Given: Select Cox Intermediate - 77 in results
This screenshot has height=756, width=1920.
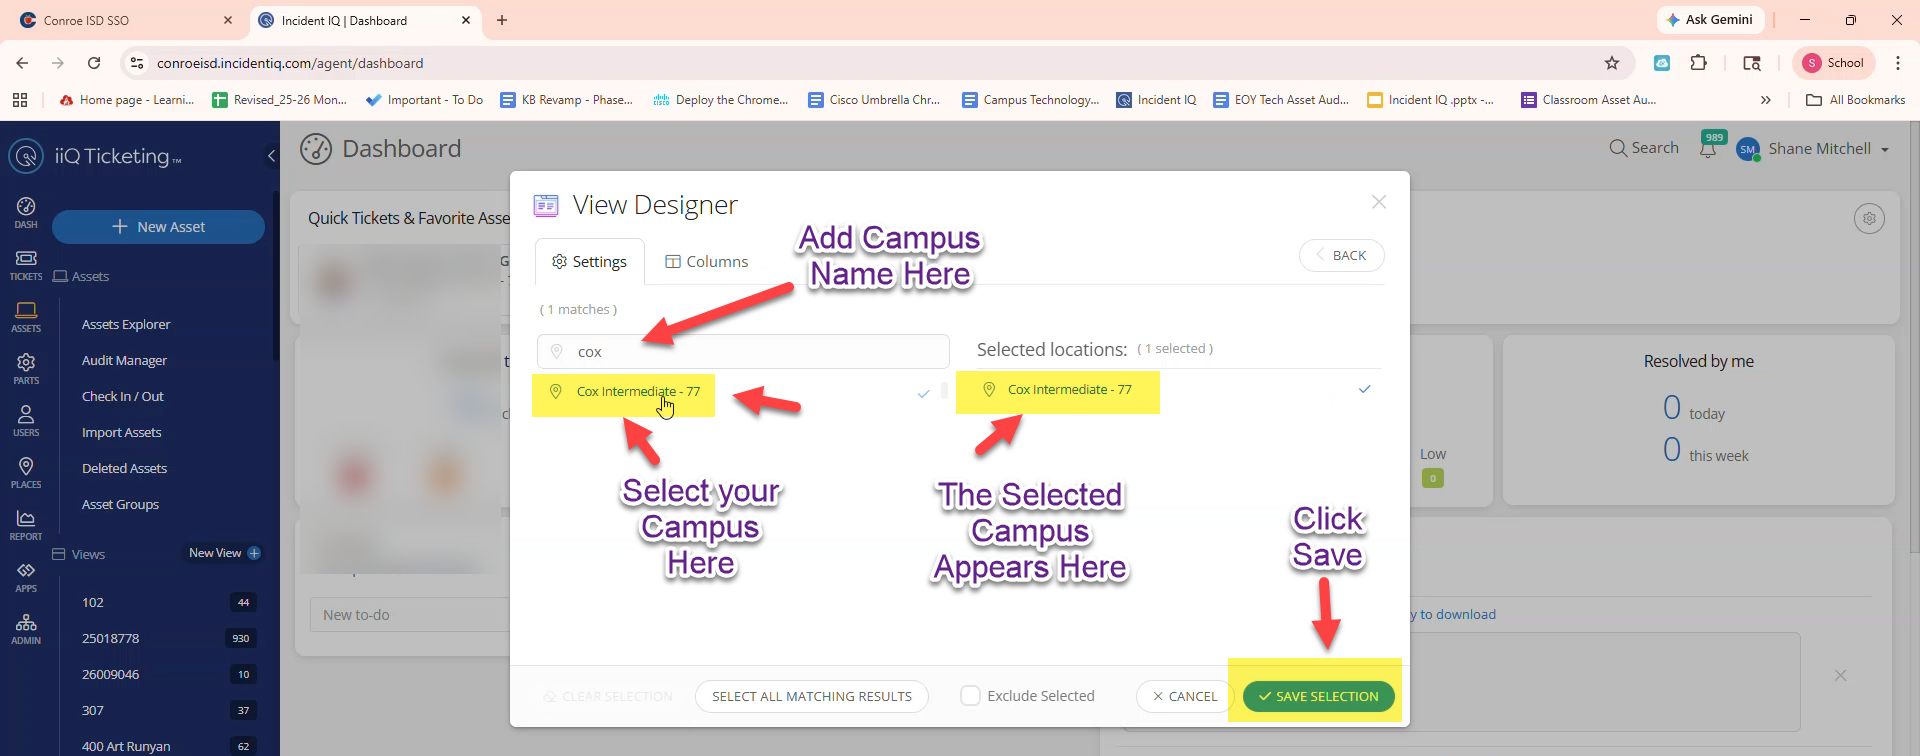Looking at the screenshot, I should point(638,392).
